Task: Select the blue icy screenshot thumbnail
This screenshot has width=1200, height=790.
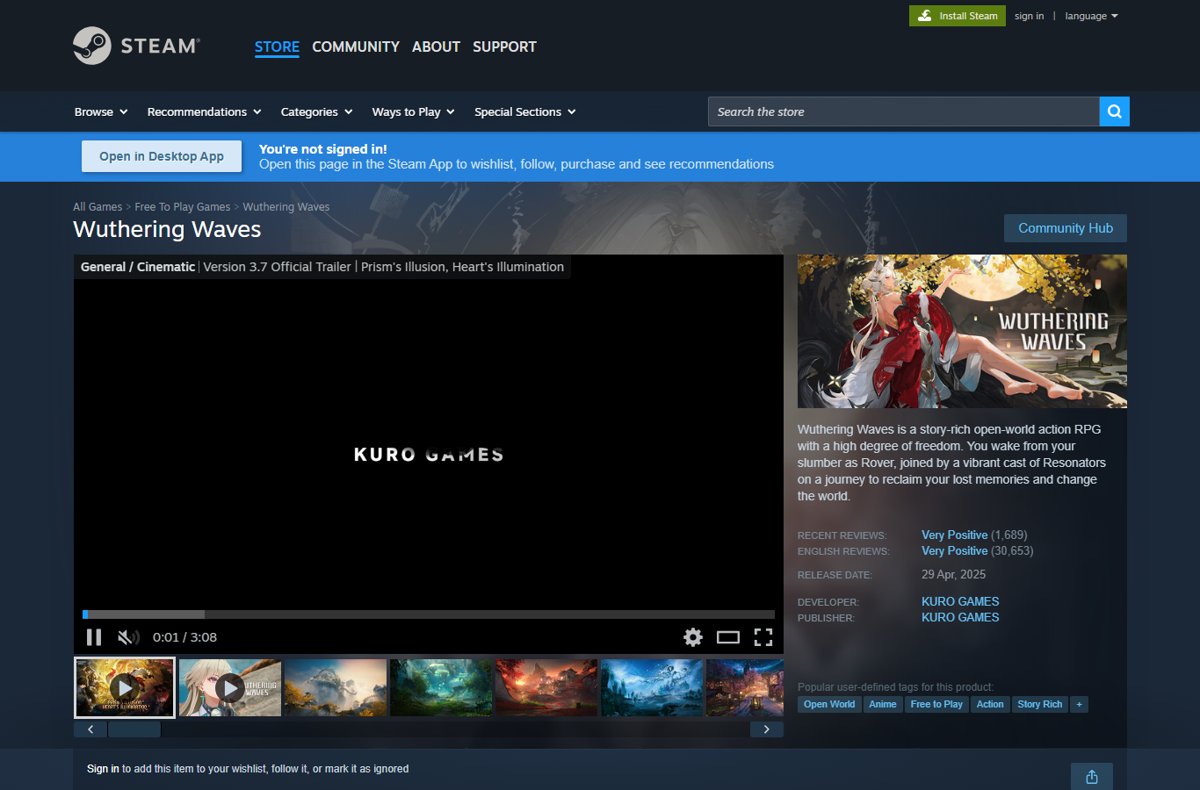Action: point(652,687)
